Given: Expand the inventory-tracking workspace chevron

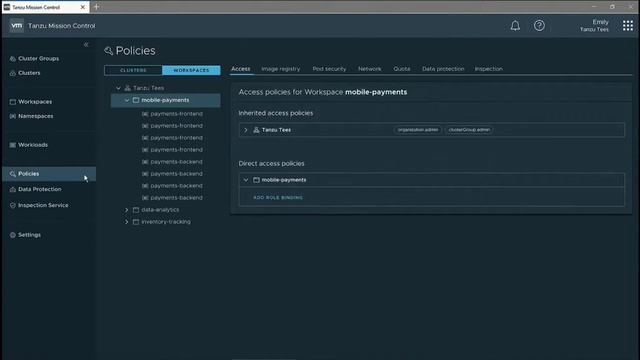Looking at the screenshot, I should point(127,222).
